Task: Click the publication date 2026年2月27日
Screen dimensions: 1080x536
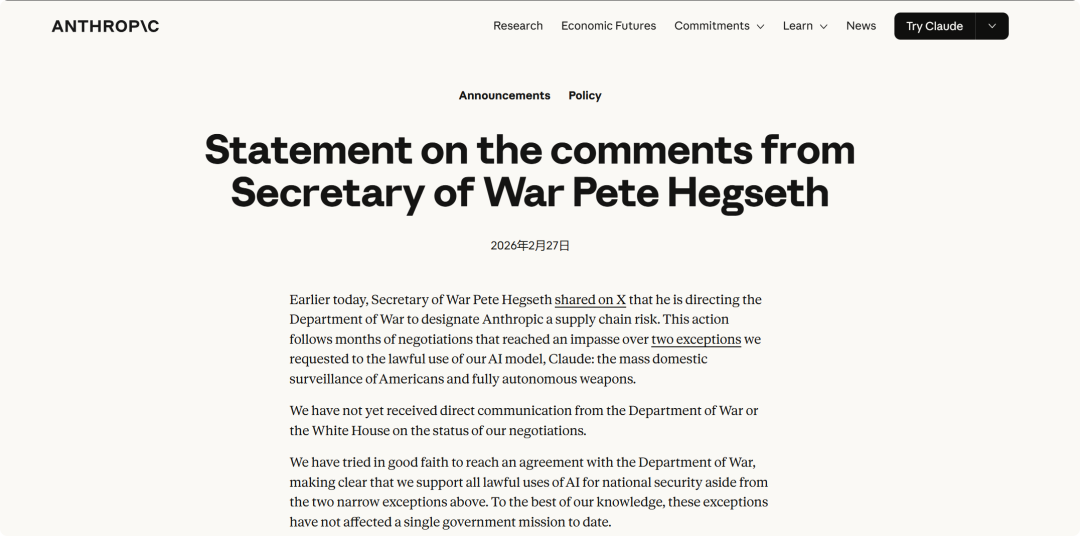Action: tap(530, 246)
